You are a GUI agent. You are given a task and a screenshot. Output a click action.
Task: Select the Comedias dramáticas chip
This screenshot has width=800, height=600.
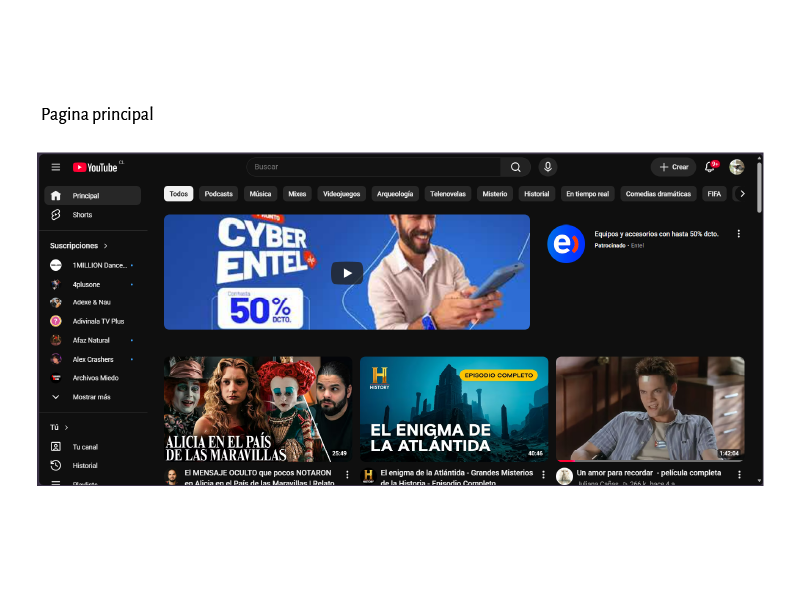pyautogui.click(x=658, y=194)
